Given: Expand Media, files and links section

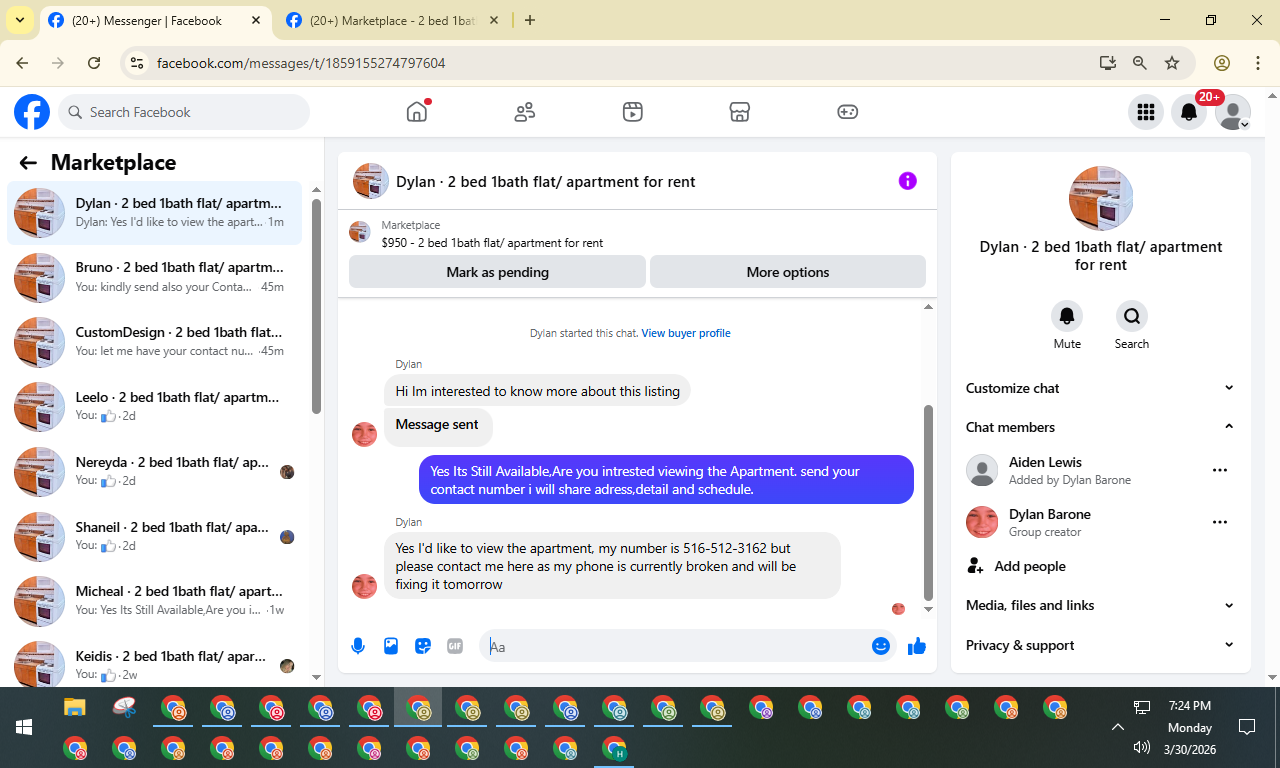Looking at the screenshot, I should point(1100,605).
